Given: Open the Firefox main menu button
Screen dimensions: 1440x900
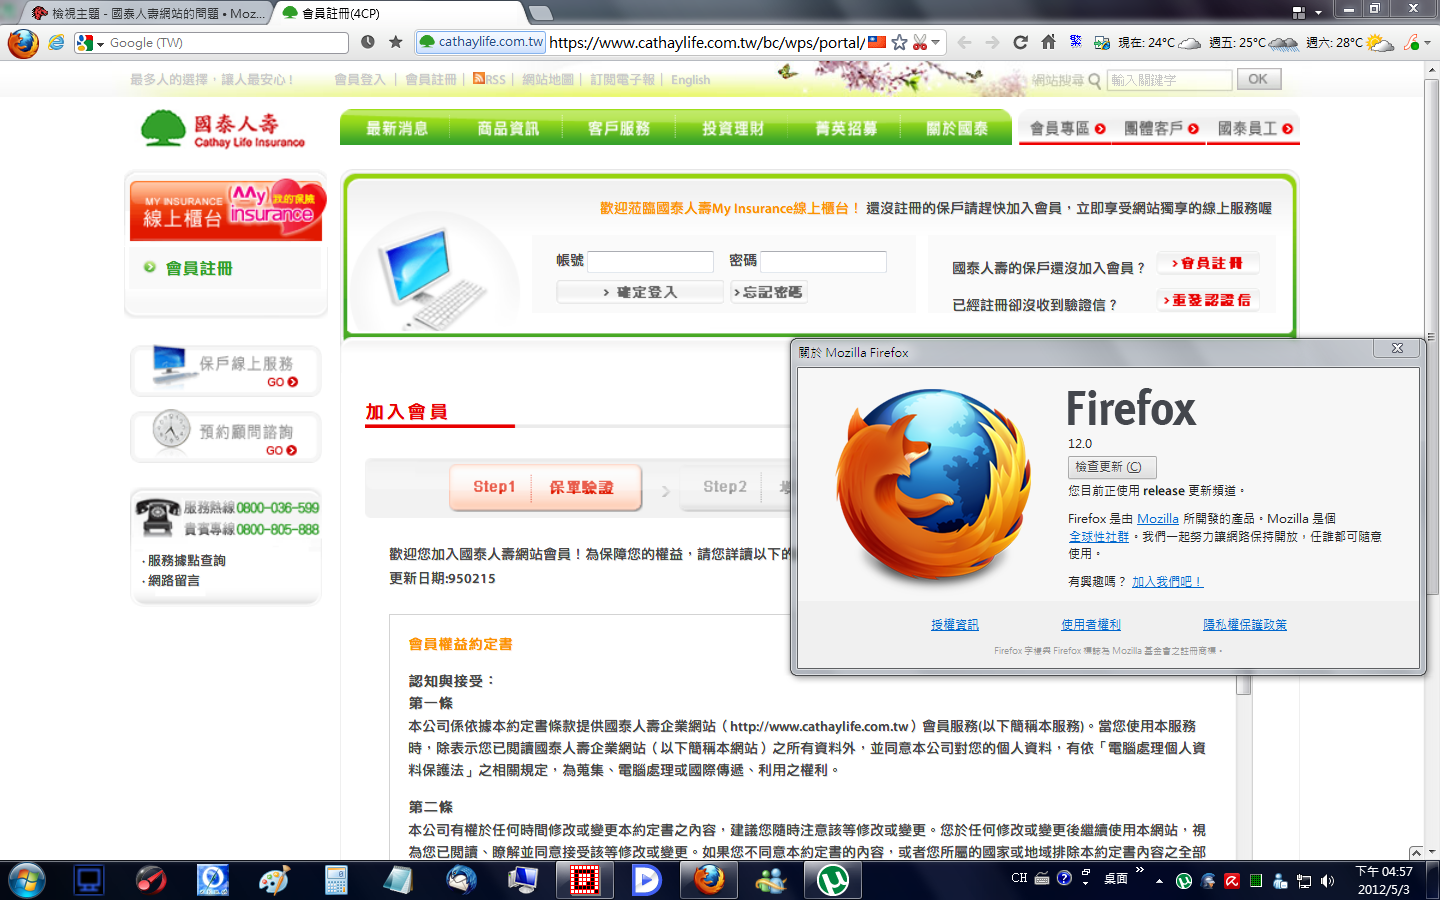Looking at the screenshot, I should [x=23, y=43].
